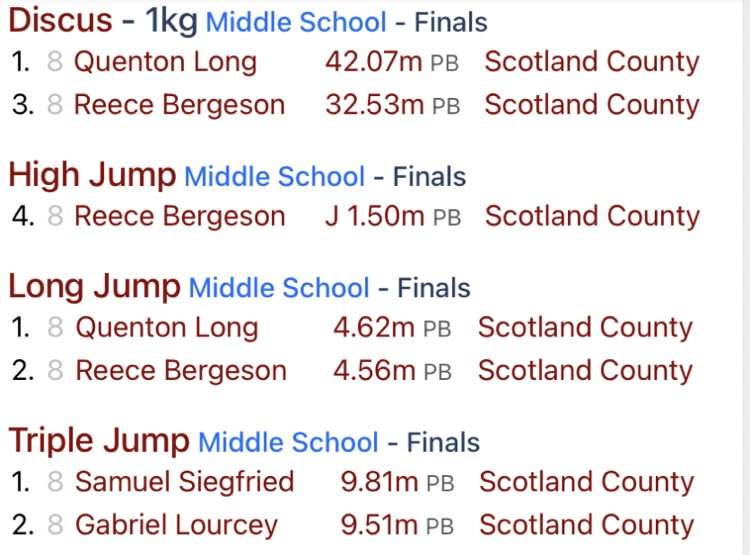Click Middle School link beside High Jump
750x555 pixels.
point(275,177)
